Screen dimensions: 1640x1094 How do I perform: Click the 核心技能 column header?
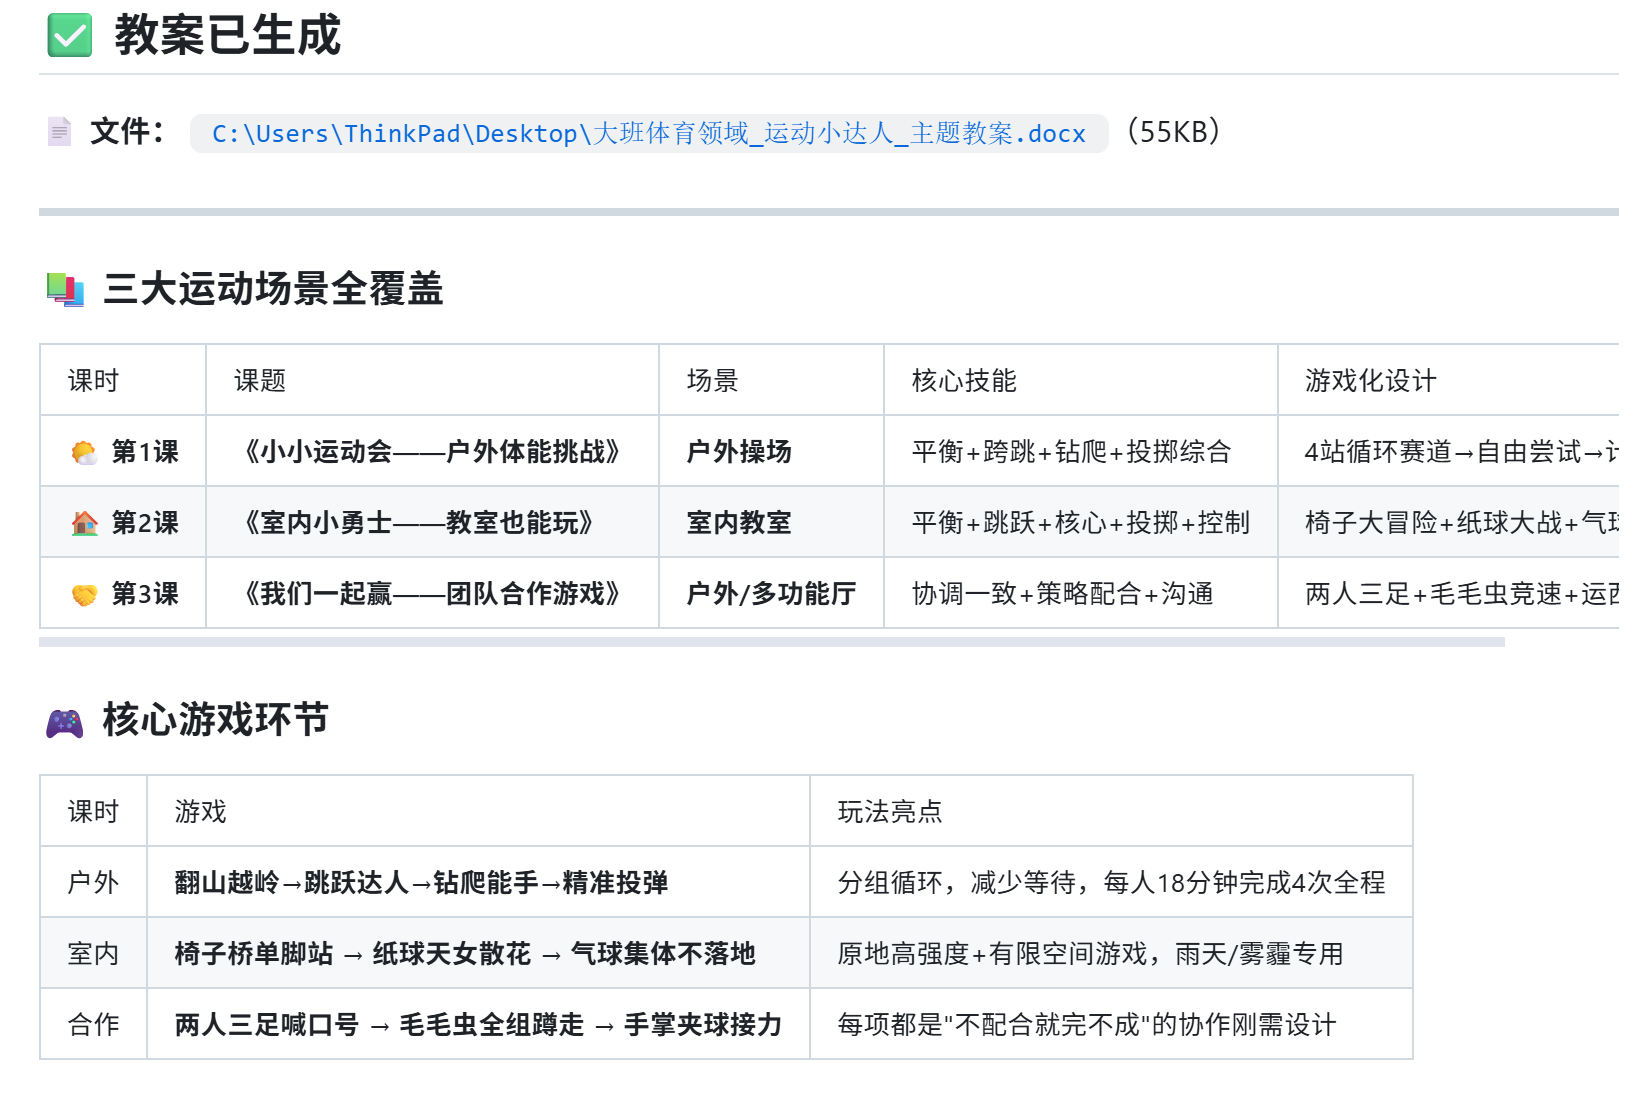click(964, 381)
